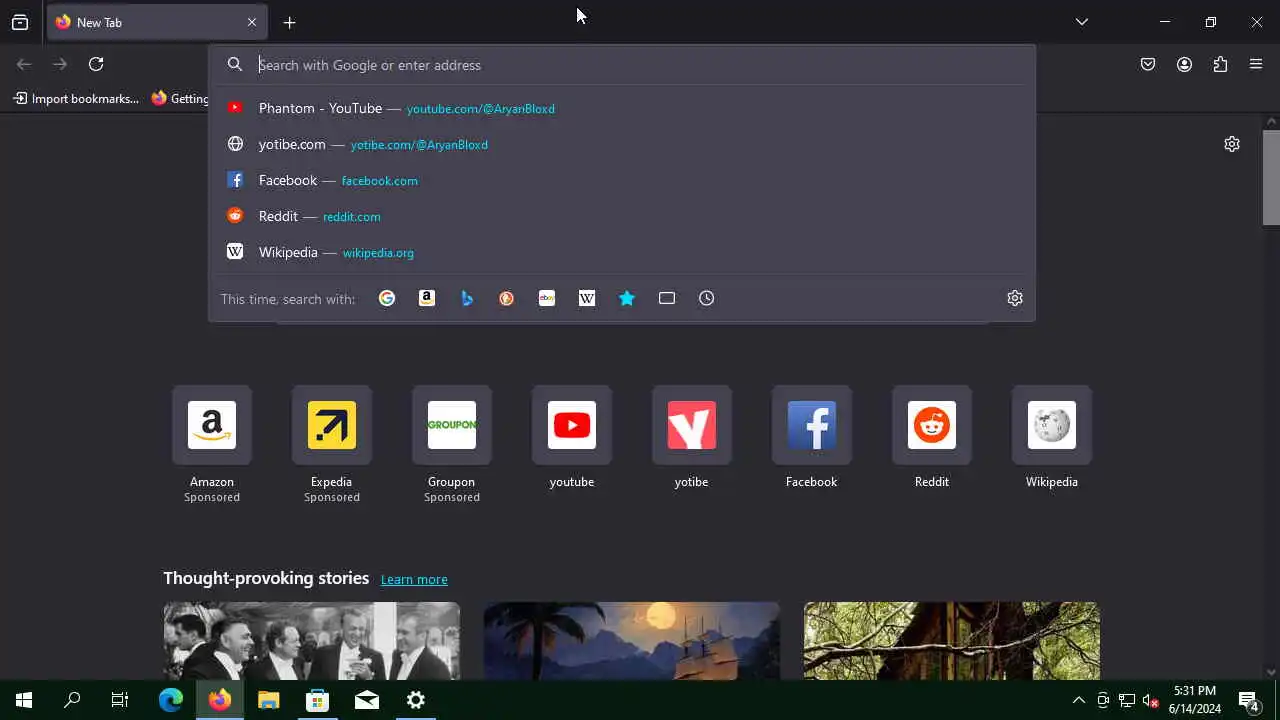Open Save to Pocket icon in toolbar
Viewport: 1280px width, 720px height.
point(1148,64)
